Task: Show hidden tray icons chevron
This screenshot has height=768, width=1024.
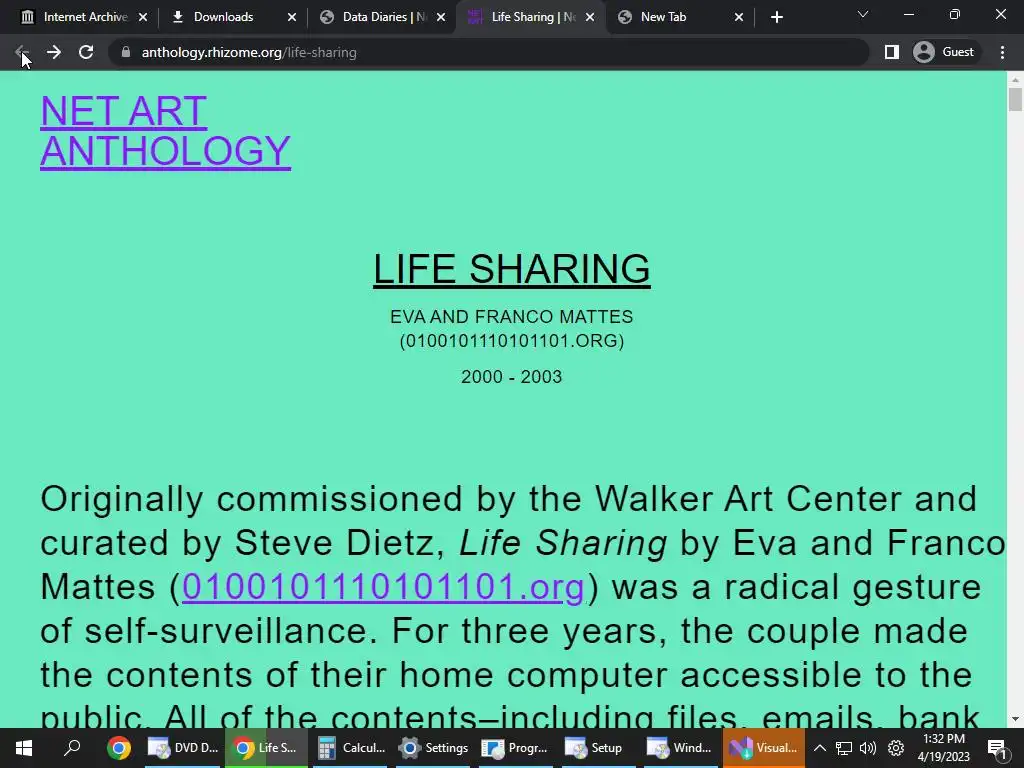Action: click(820, 748)
